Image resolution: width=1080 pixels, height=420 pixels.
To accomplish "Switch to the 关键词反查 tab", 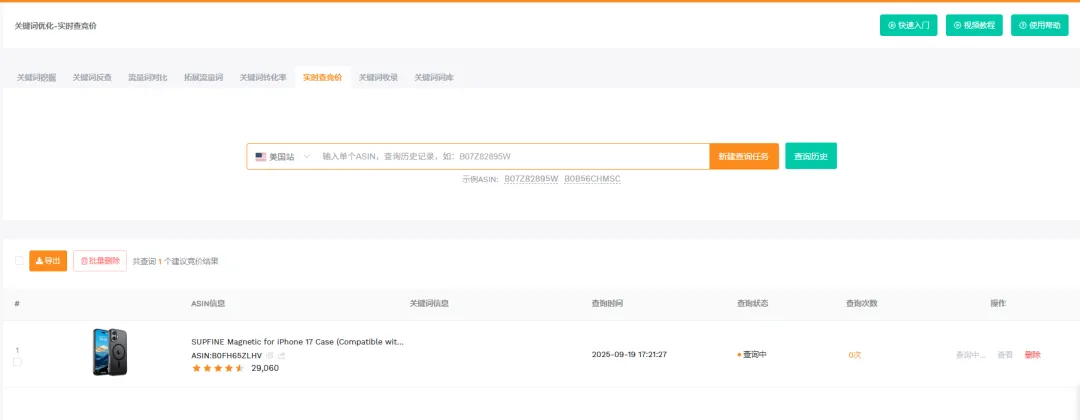I will 92,78.
